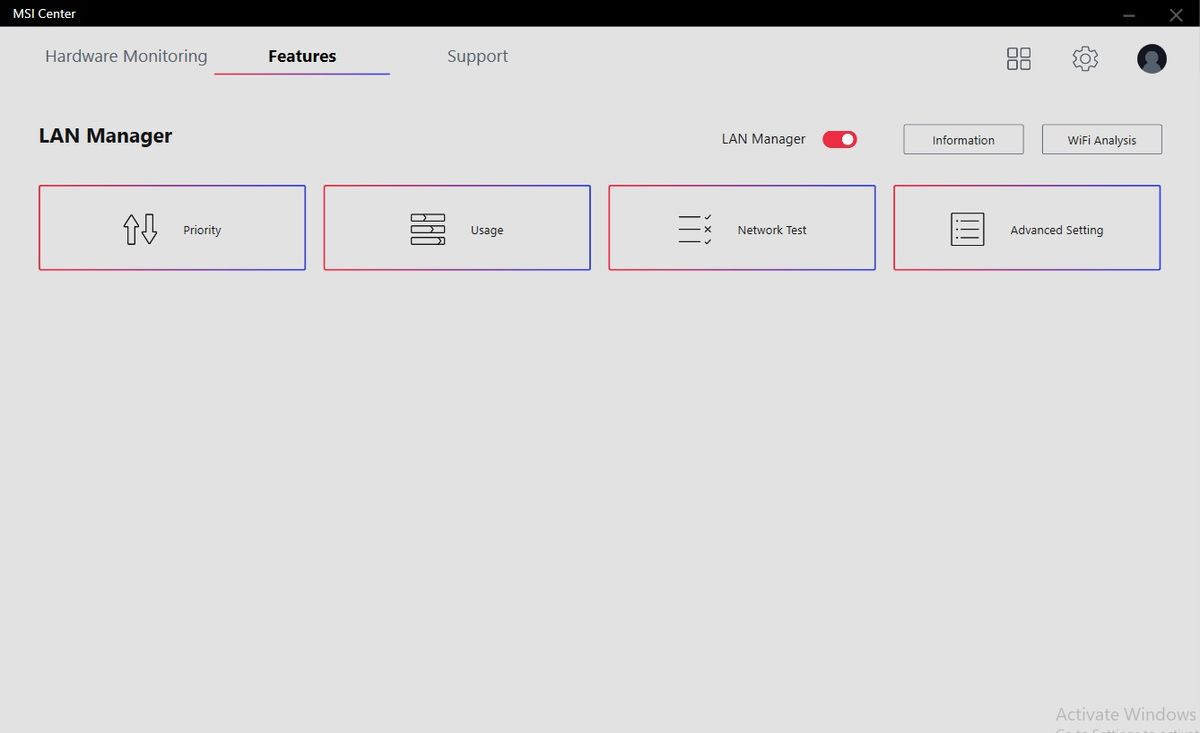
Task: Switch to the Hardware Monitoring tab
Action: (126, 56)
